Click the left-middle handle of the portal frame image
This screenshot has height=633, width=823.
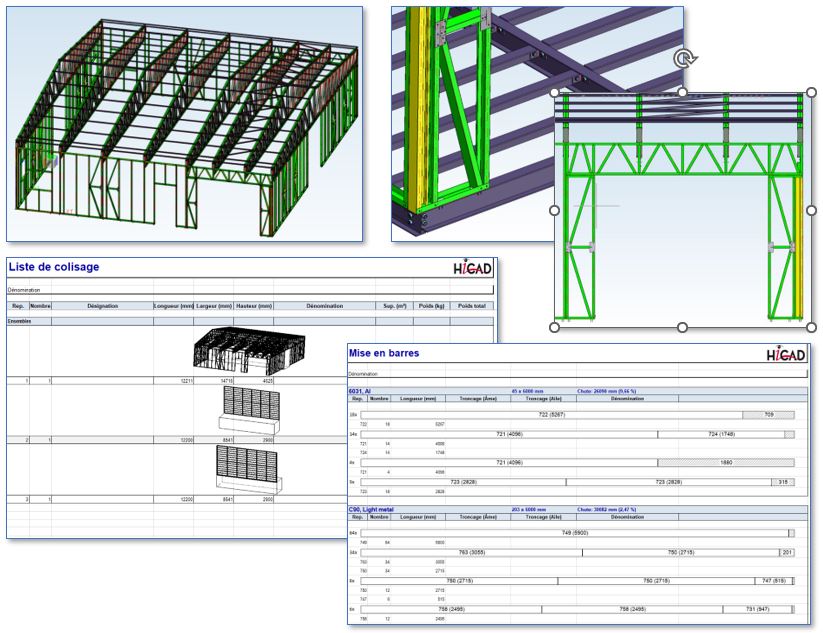[x=554, y=210]
